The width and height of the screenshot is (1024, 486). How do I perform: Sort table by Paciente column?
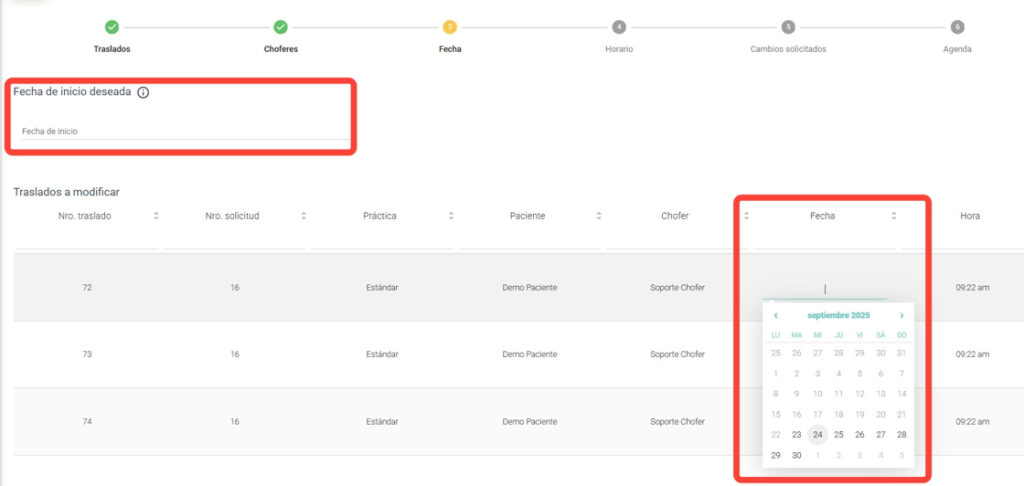click(599, 216)
